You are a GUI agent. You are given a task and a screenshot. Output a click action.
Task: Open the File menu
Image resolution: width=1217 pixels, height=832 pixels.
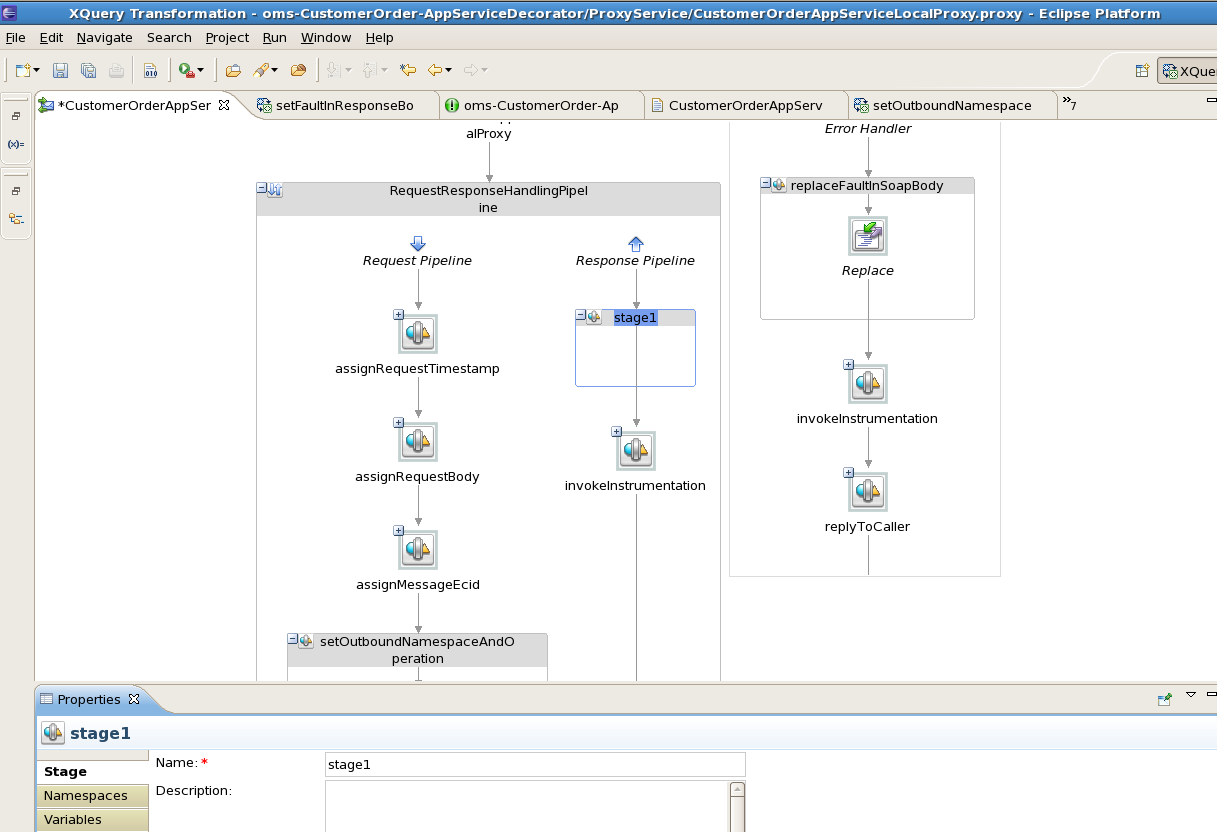coord(15,37)
